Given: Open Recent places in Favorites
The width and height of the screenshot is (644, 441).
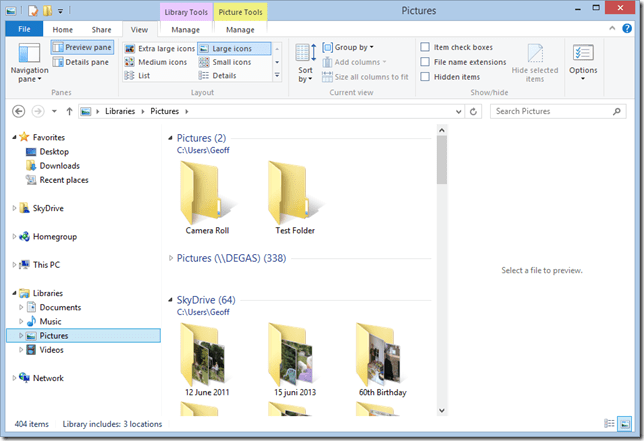Looking at the screenshot, I should tap(64, 180).
